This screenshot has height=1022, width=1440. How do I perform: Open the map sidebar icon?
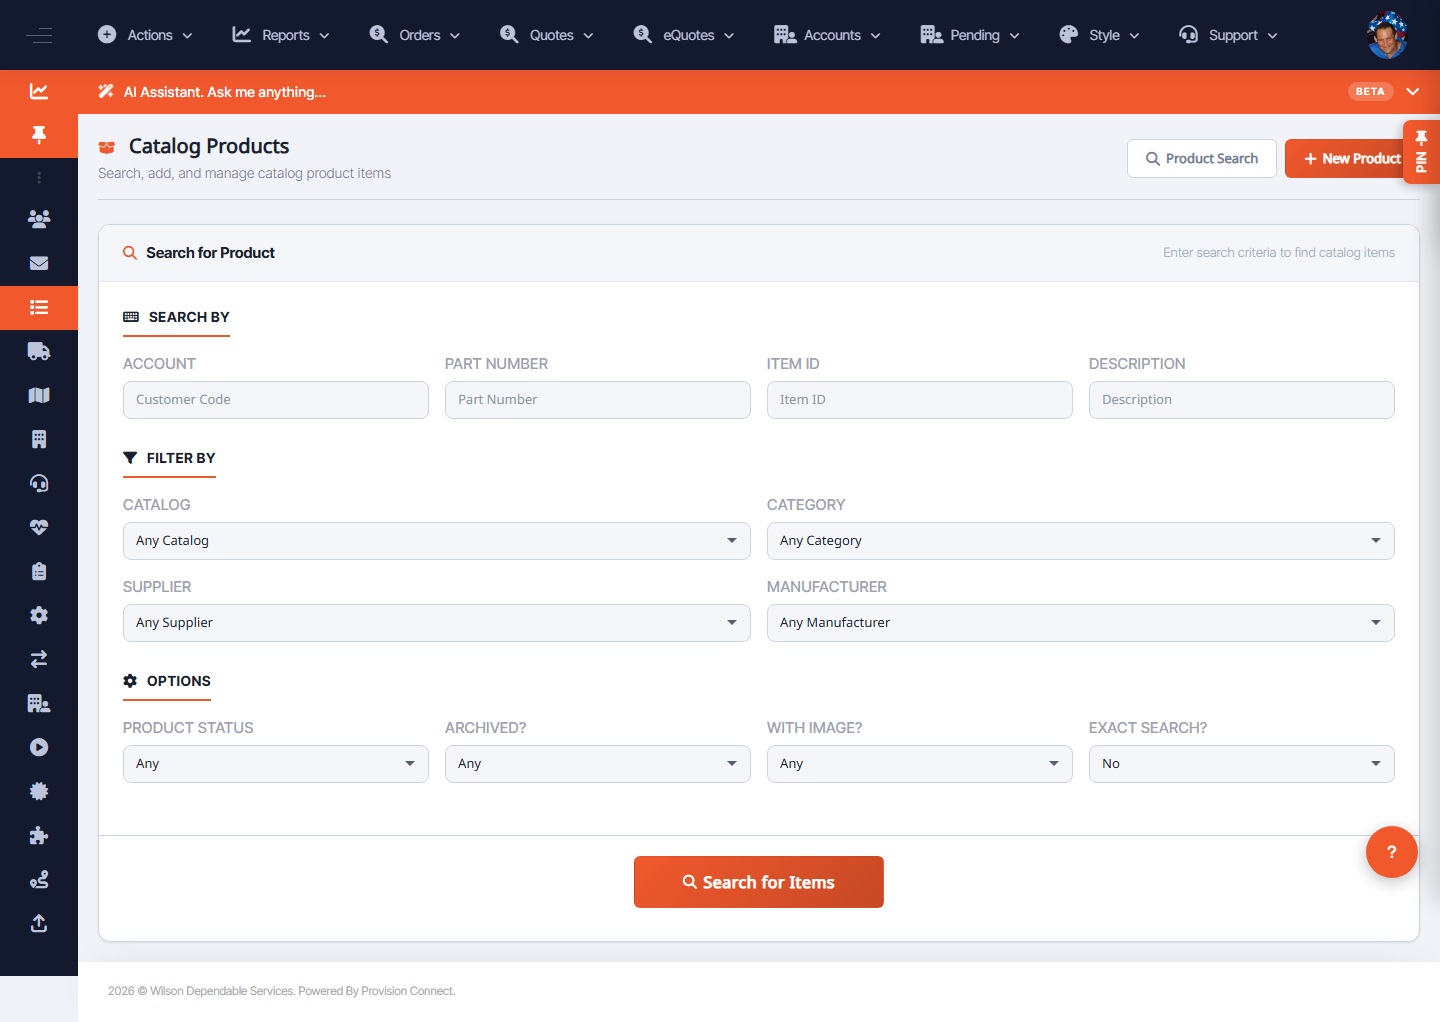click(39, 395)
